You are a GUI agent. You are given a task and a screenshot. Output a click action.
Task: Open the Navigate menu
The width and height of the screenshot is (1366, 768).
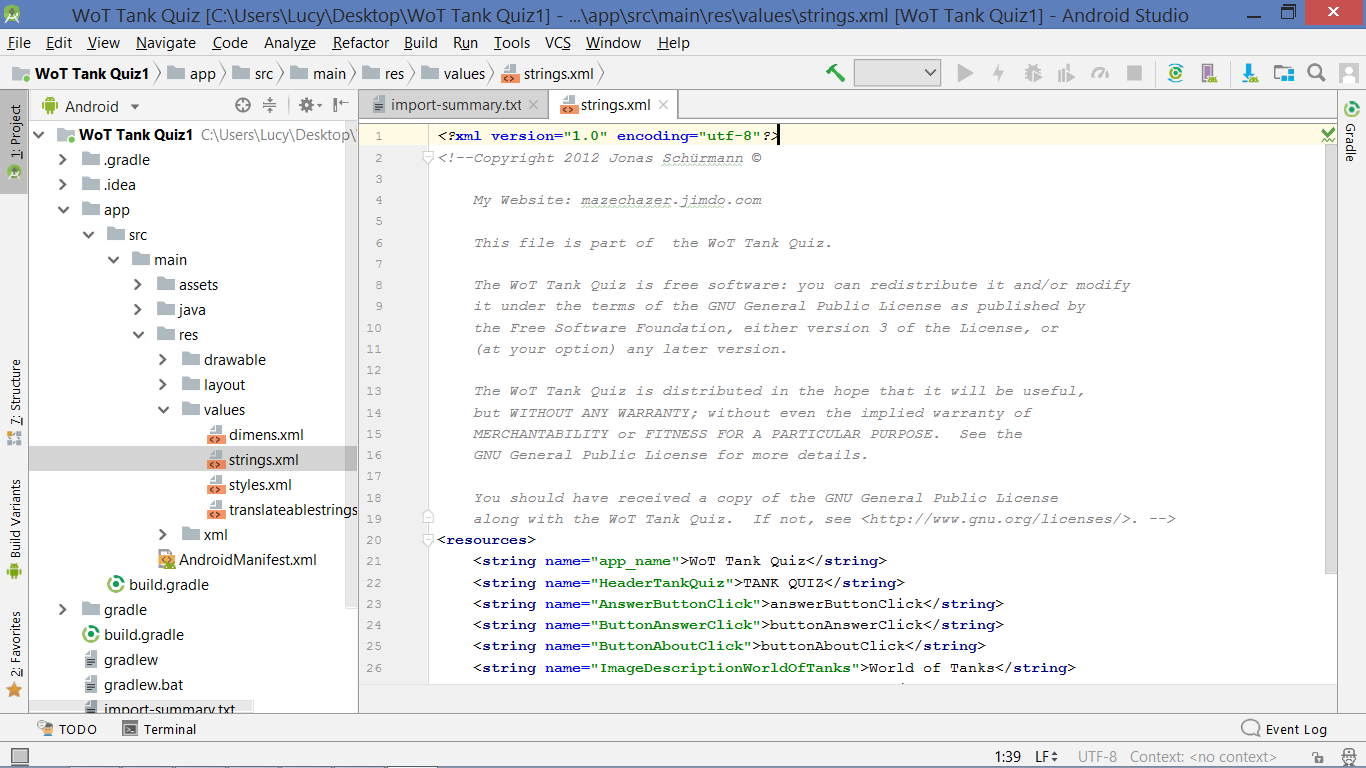pyautogui.click(x=166, y=42)
